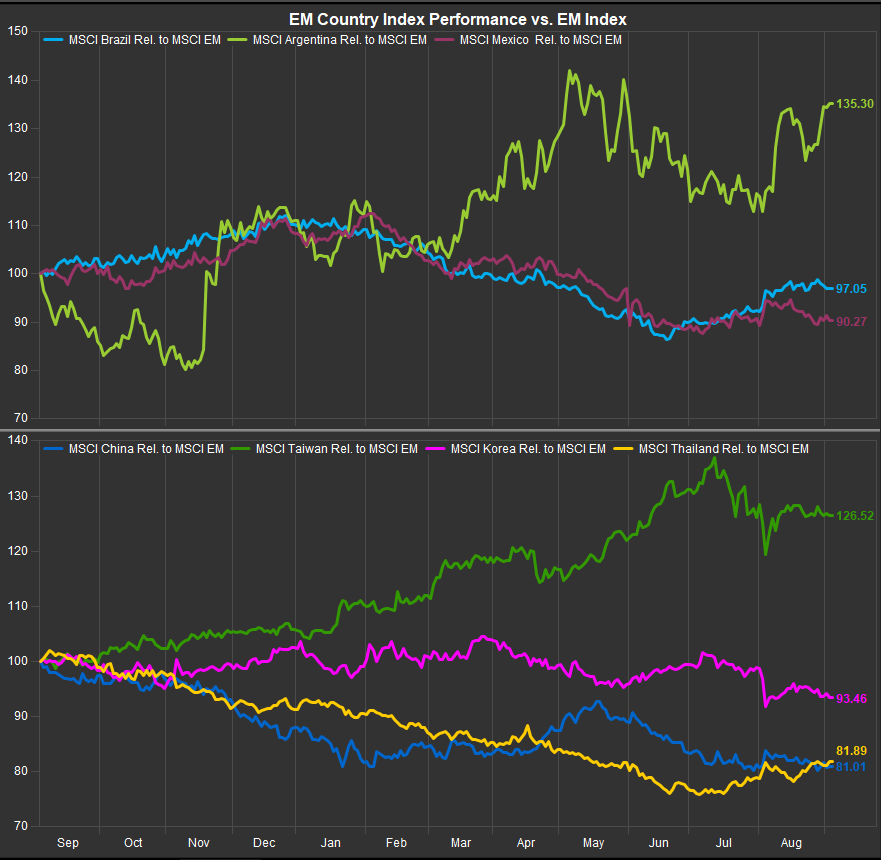
Task: Click the Korea magenta legend line swatch
Action: coord(435,449)
